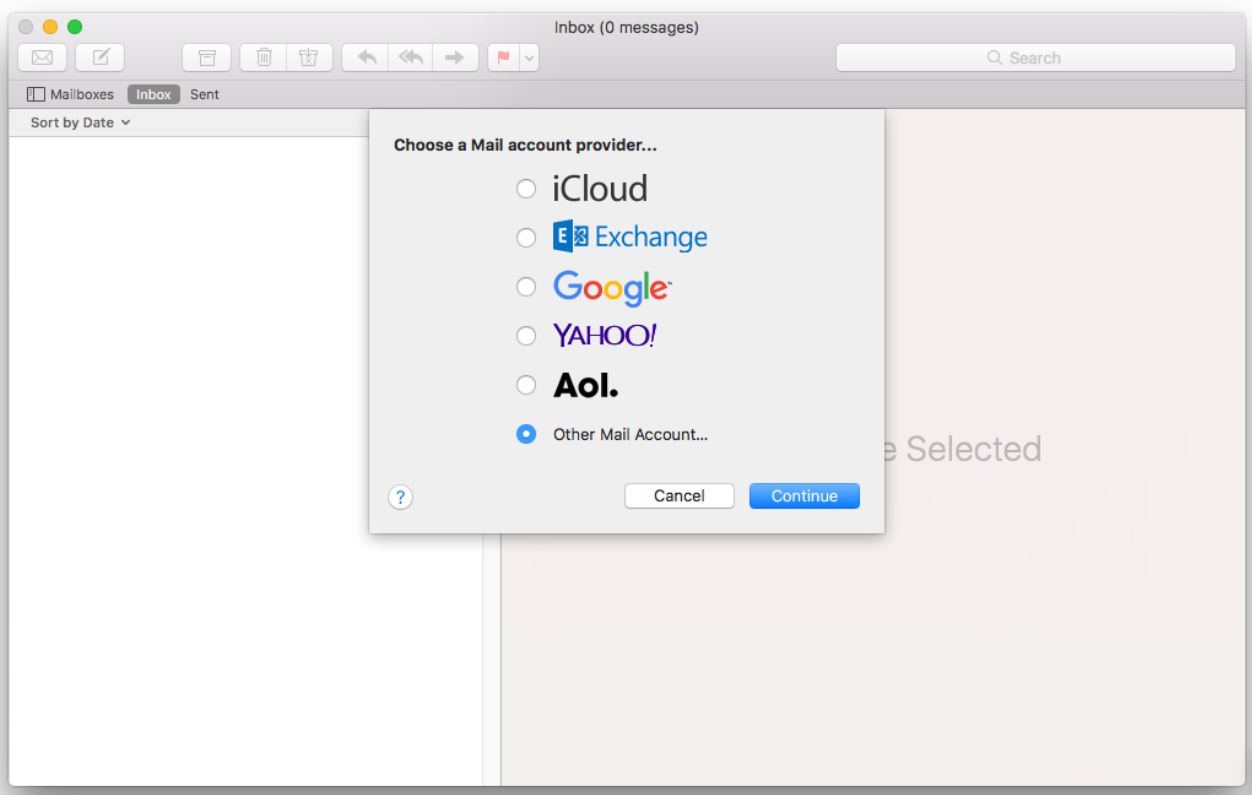The height and width of the screenshot is (795, 1252).
Task: Click the Search field
Action: 1036,58
